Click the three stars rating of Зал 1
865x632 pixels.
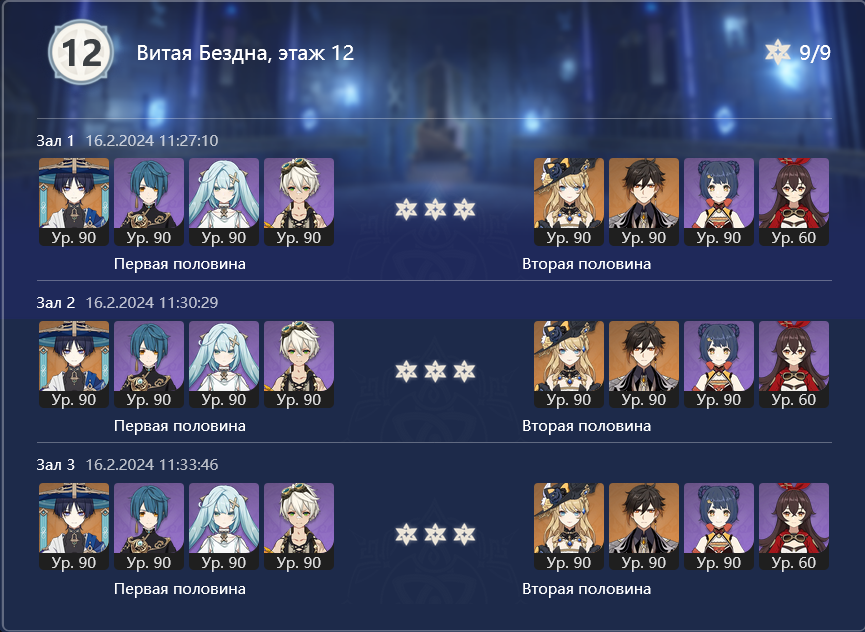(435, 209)
